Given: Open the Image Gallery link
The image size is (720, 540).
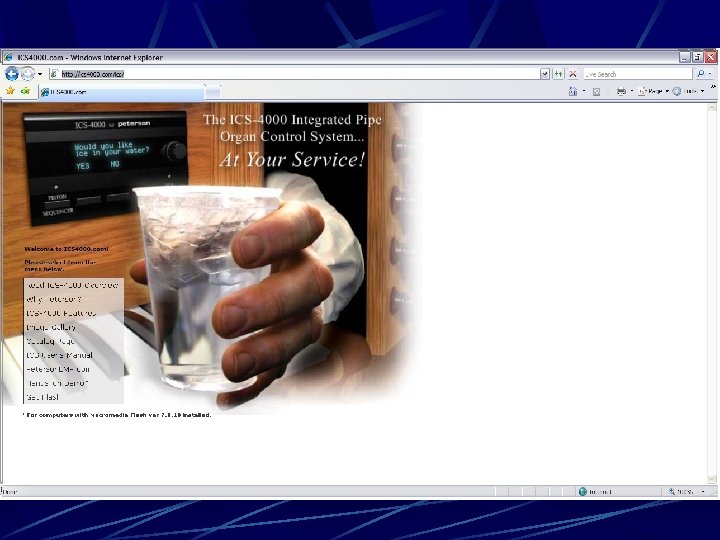Looking at the screenshot, I should 51,327.
